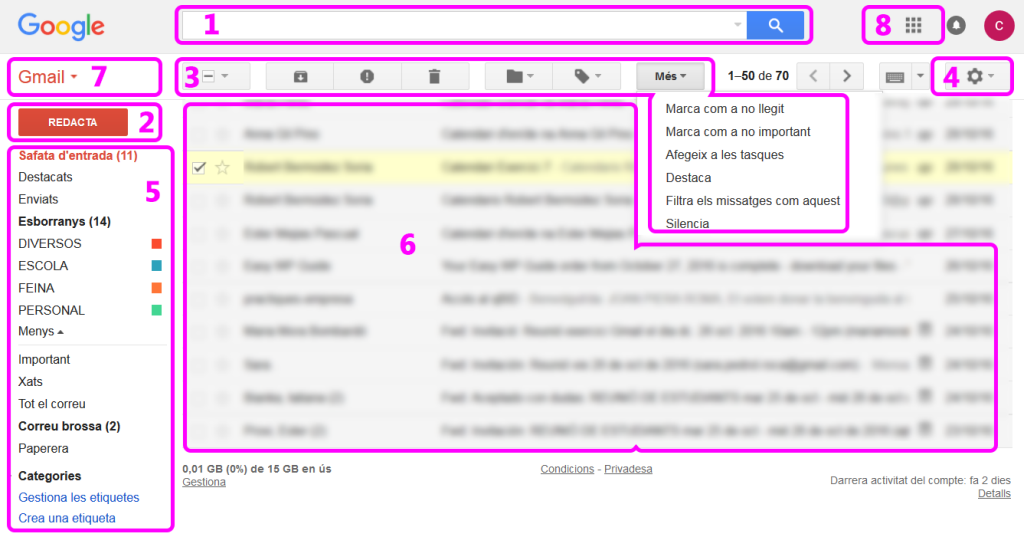Click the blue search magnifier button
Viewport: 1024px width, 550px height.
pyautogui.click(x=775, y=25)
